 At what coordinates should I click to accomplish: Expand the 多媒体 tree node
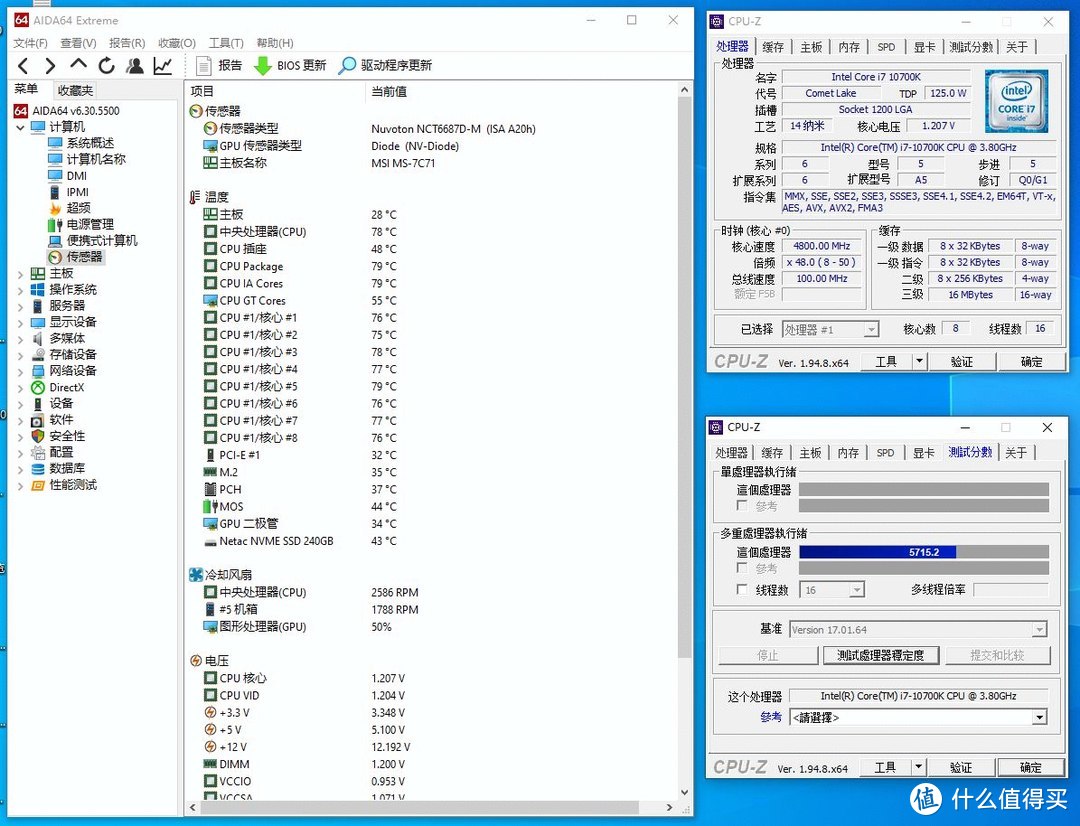(20, 338)
